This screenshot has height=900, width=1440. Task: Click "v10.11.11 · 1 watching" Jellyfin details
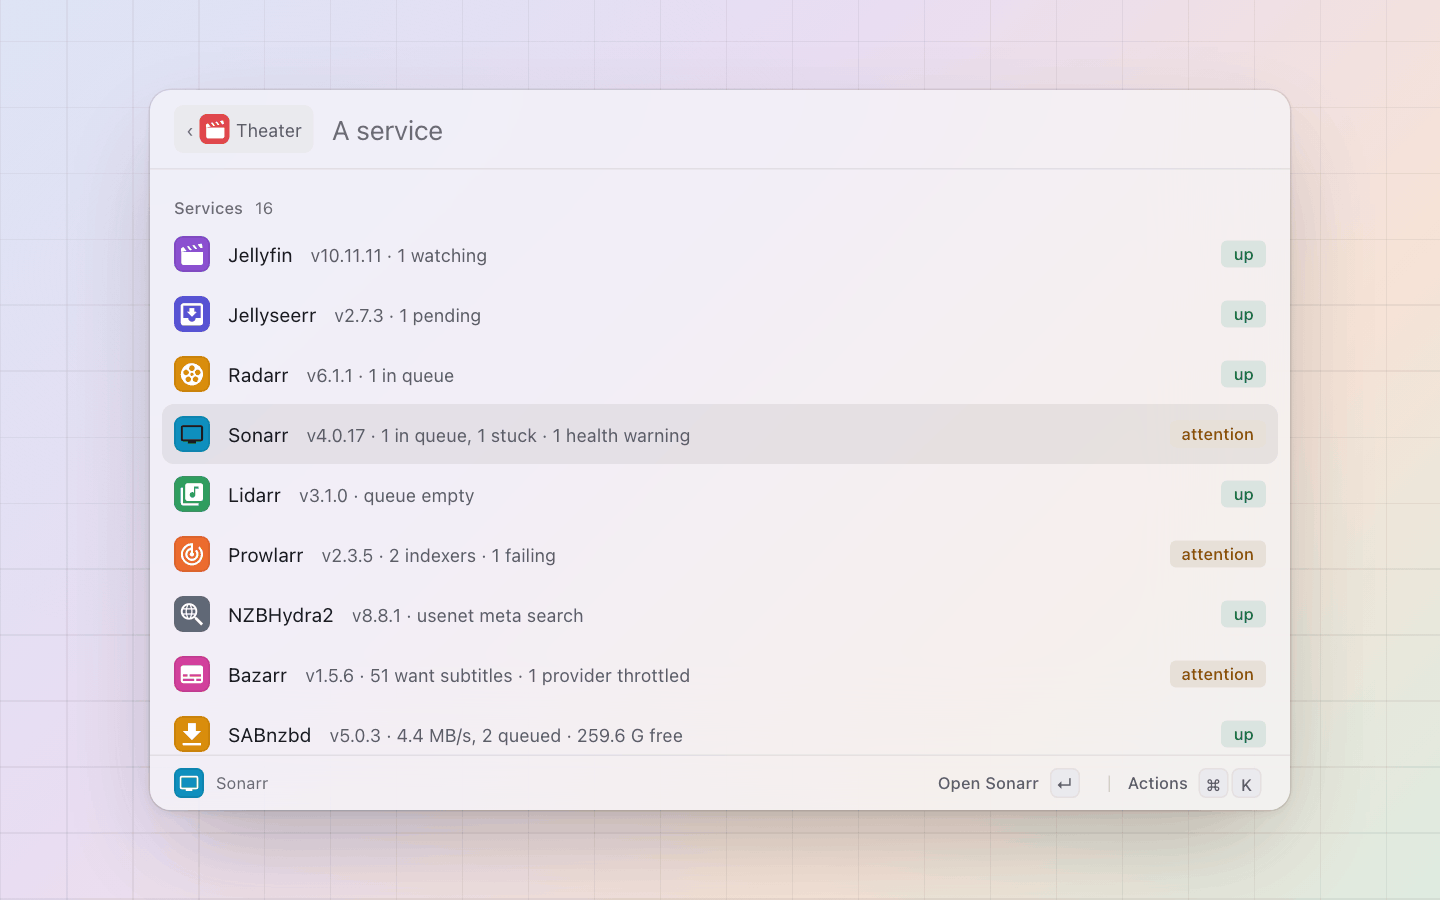click(x=399, y=256)
